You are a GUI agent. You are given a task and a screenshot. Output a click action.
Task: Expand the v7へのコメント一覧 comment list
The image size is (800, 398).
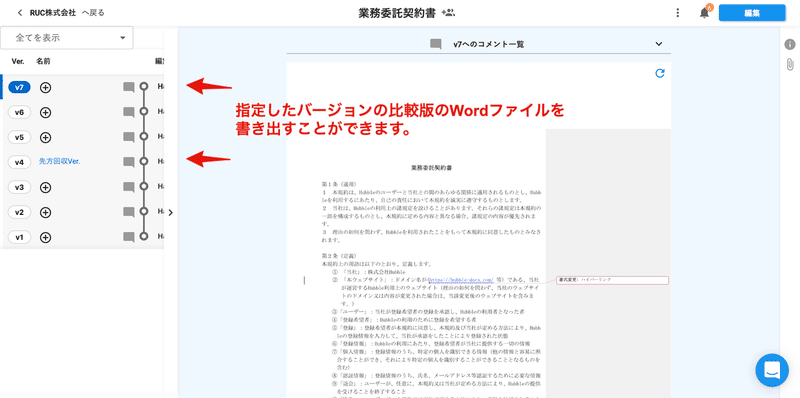tap(658, 44)
